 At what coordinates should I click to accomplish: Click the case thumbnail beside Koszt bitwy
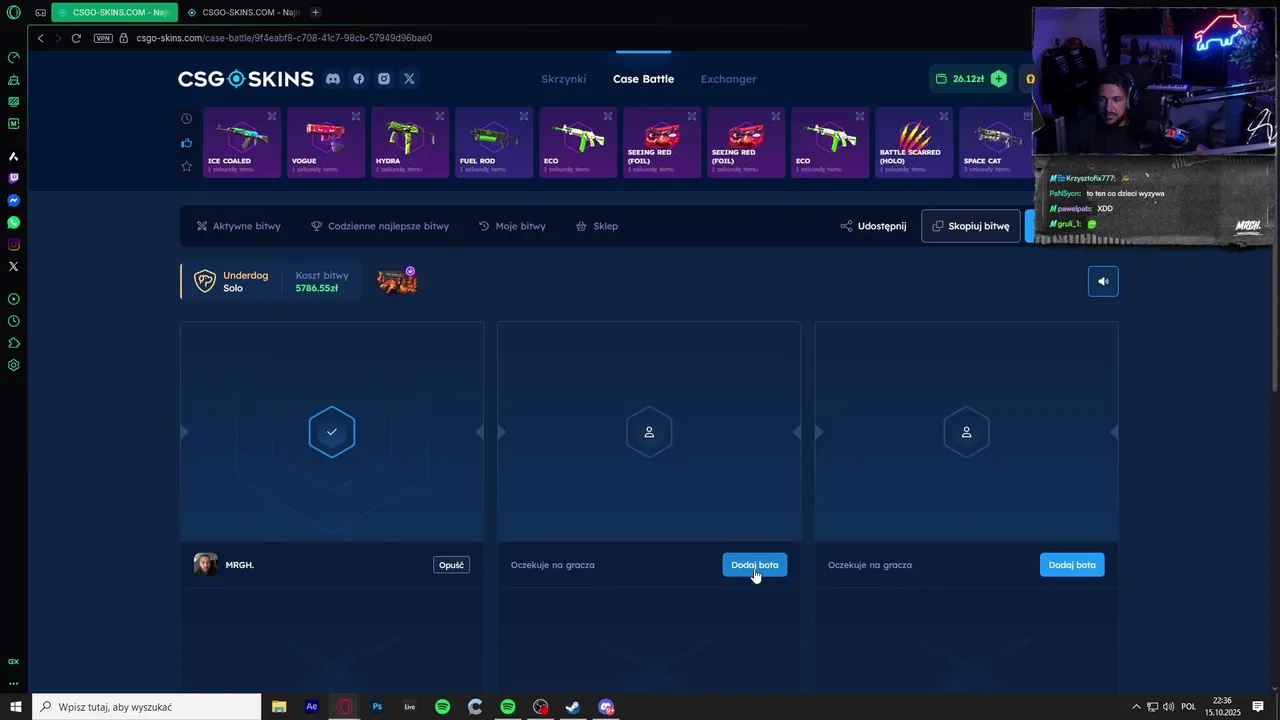click(x=397, y=282)
